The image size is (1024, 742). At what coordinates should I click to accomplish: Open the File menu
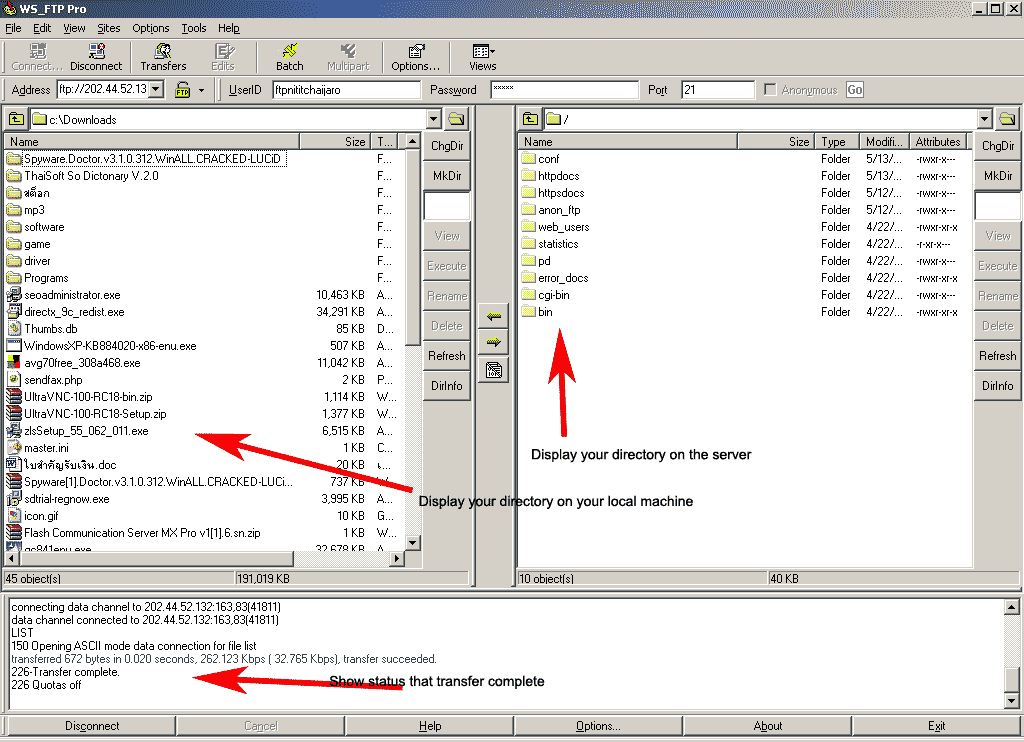[x=13, y=28]
